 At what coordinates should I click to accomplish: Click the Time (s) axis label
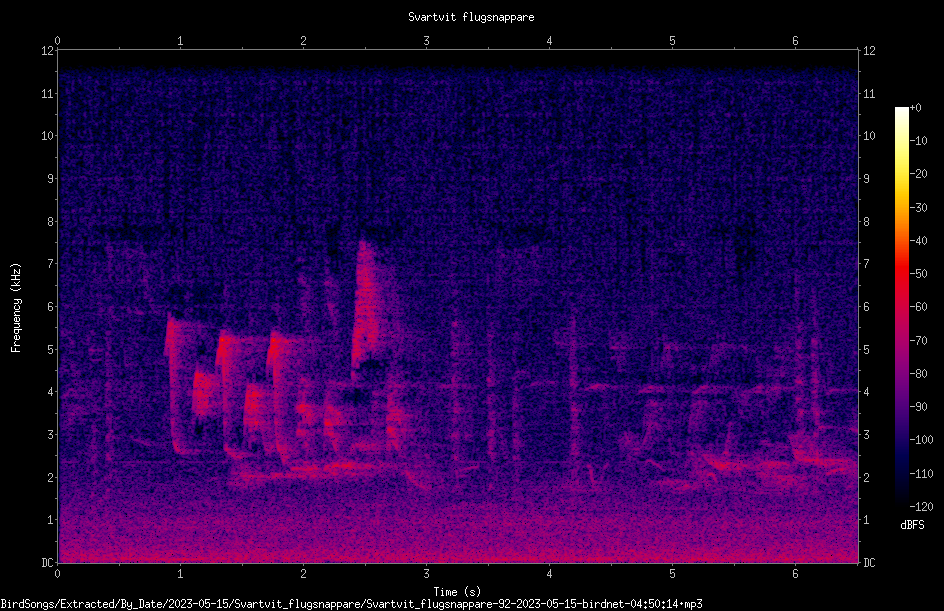pos(457,592)
